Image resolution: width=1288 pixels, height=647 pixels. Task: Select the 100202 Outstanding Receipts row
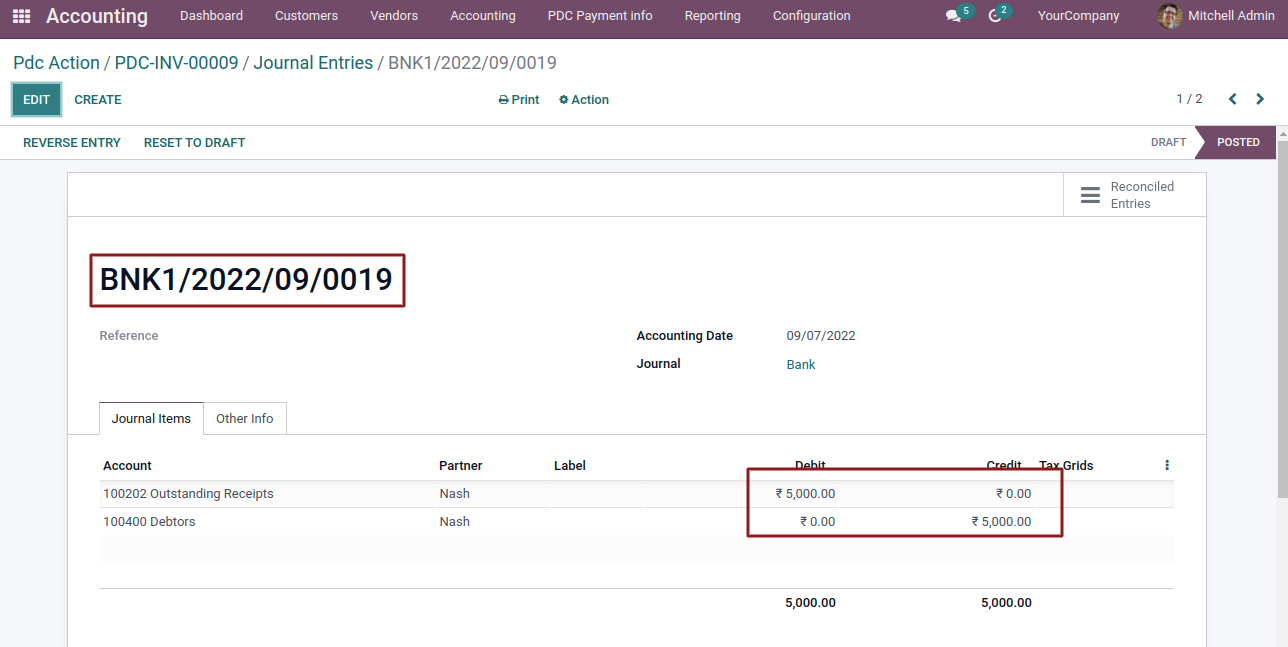(x=637, y=494)
